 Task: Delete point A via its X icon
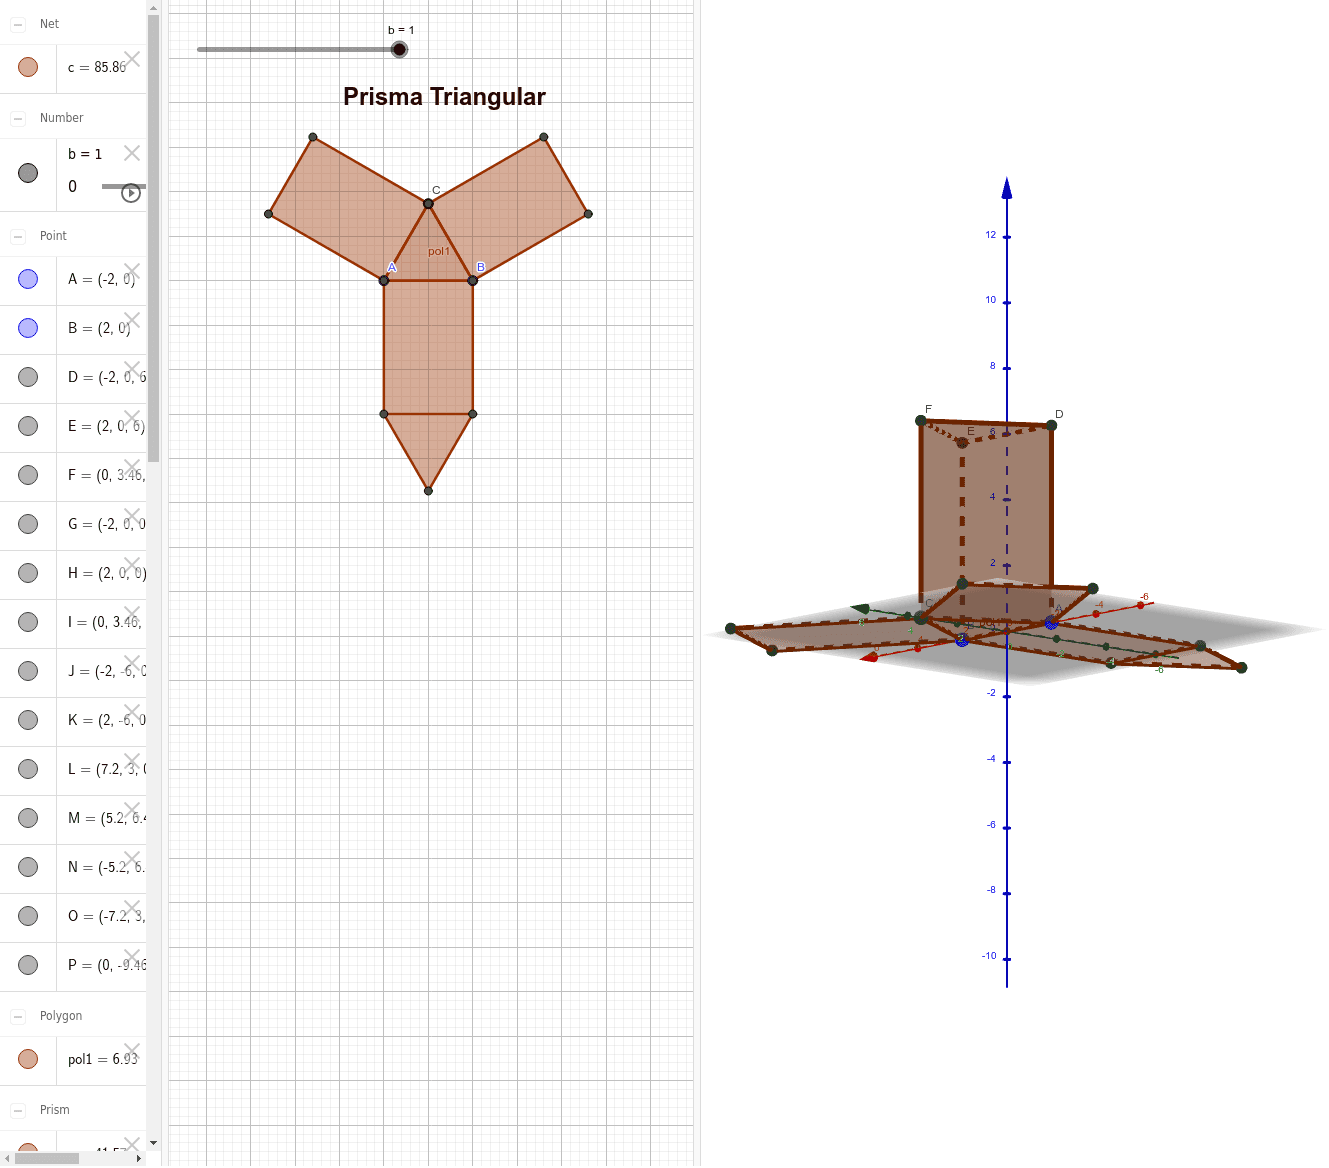click(131, 272)
